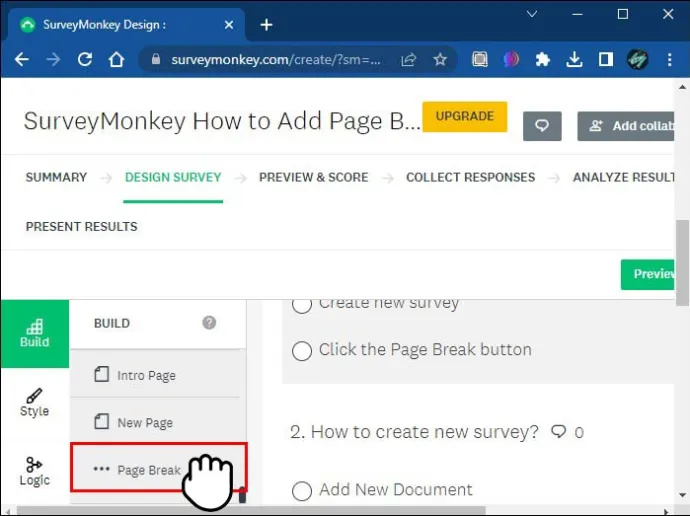Image resolution: width=690 pixels, height=516 pixels.
Task: Open the tab search chevron in title bar
Action: [532, 14]
